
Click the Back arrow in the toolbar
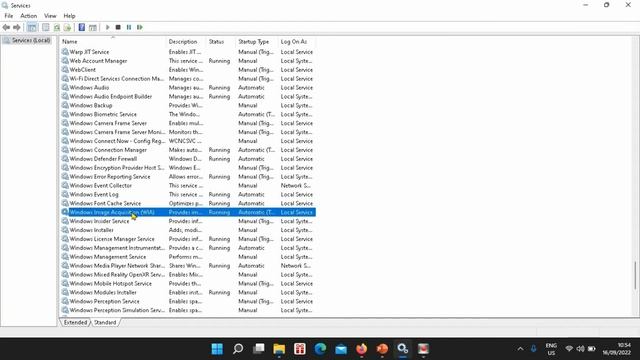6,27
